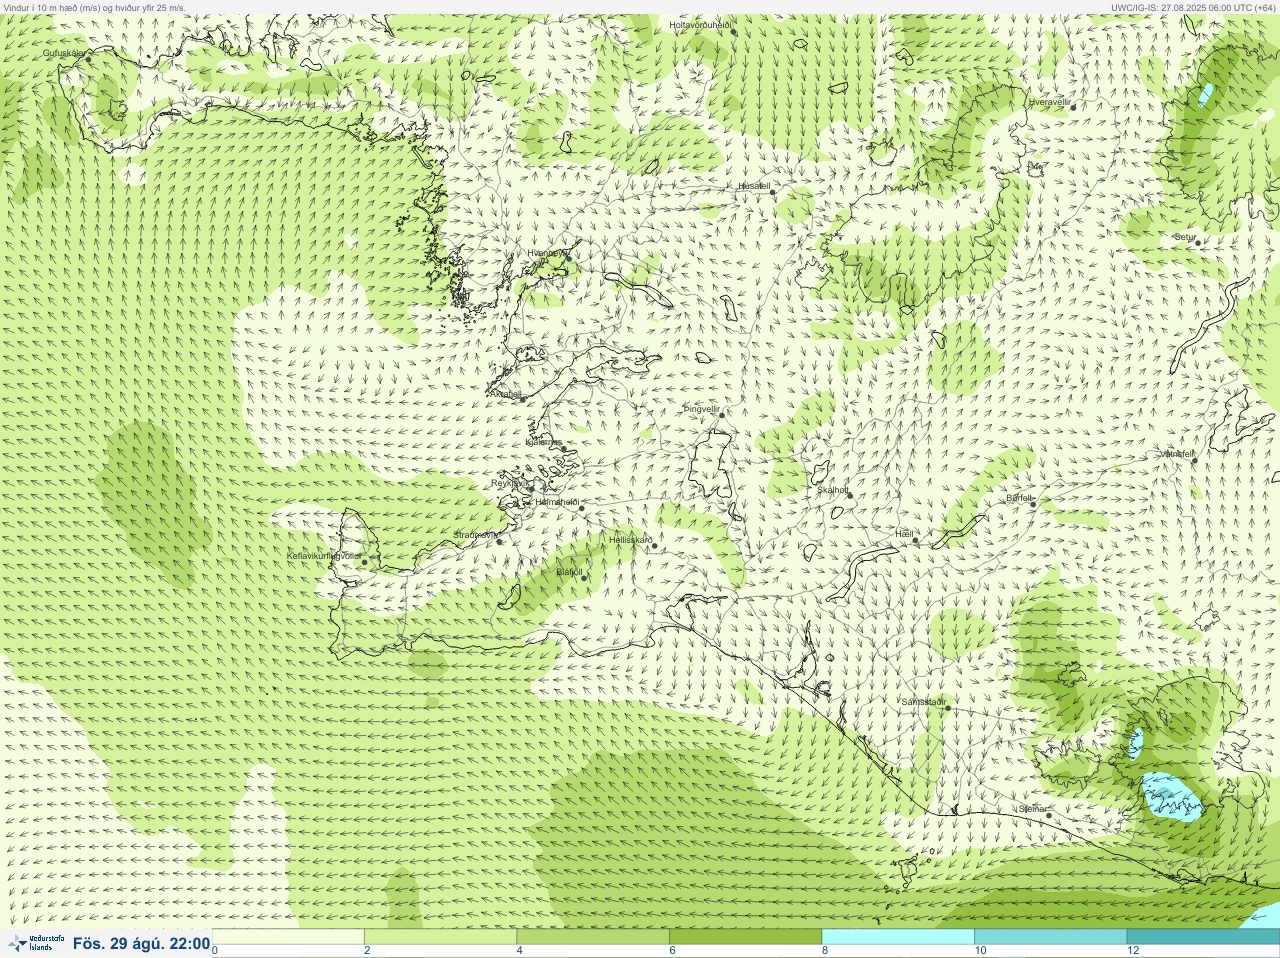Click the 6–8 m/s legend color
1280x958 pixels.
click(x=745, y=937)
